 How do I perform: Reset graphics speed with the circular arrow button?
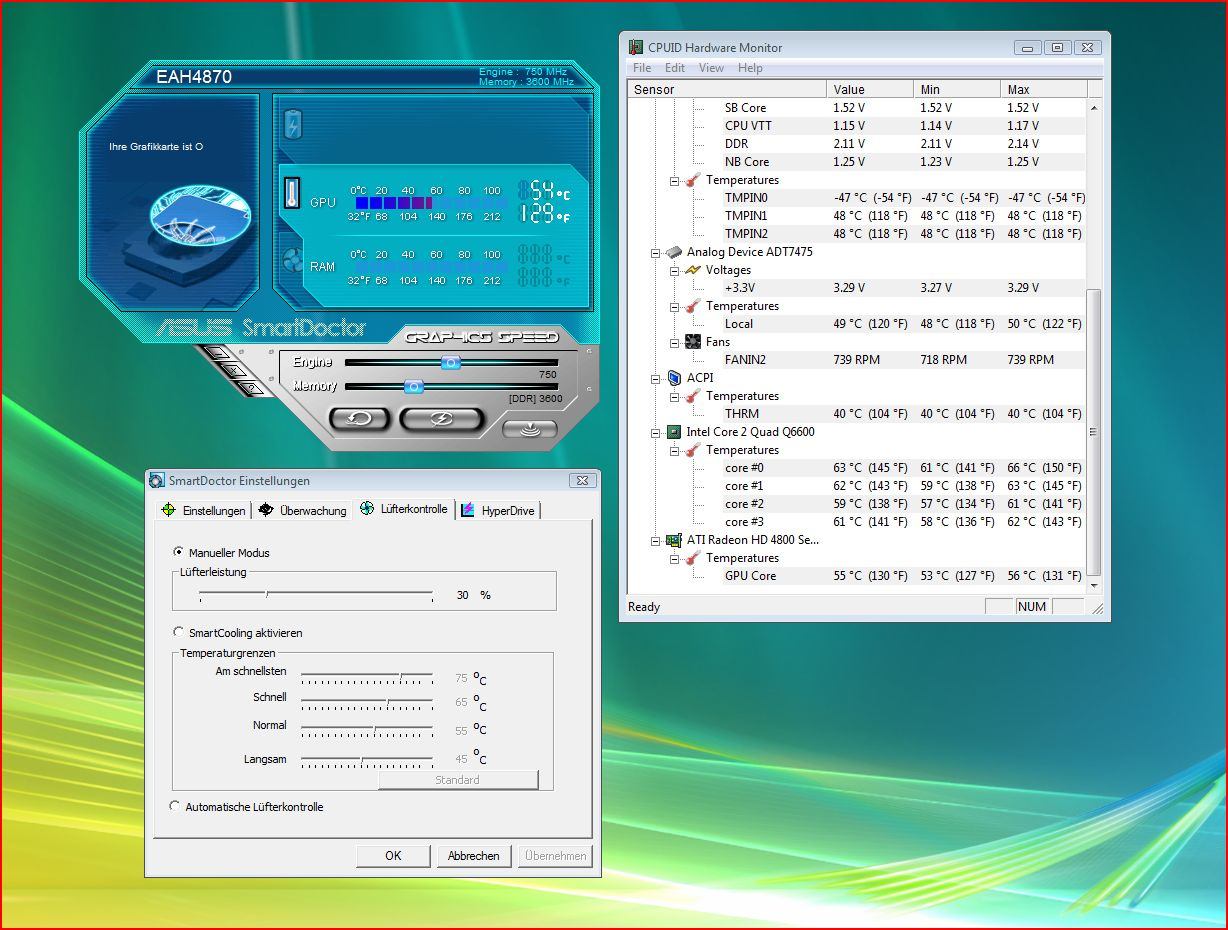coord(358,419)
